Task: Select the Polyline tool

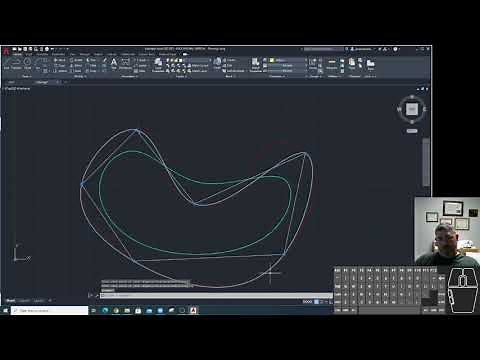Action: [x=17, y=63]
